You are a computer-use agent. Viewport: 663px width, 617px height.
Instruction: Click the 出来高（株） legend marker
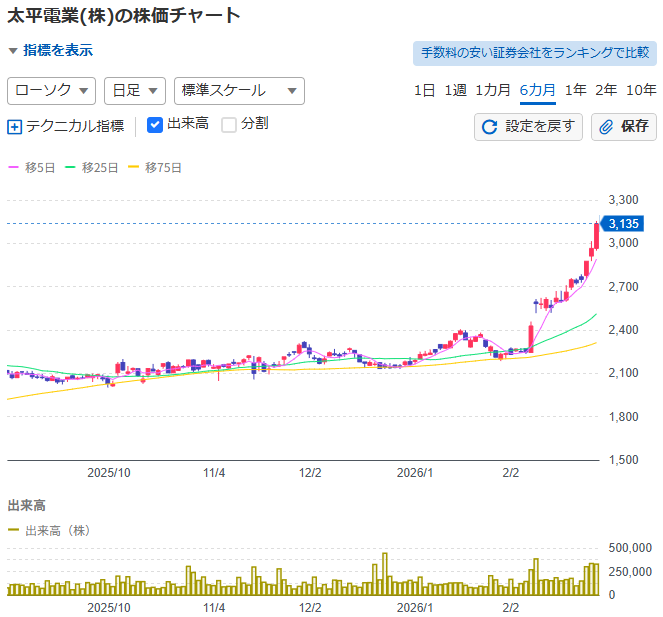point(14,531)
